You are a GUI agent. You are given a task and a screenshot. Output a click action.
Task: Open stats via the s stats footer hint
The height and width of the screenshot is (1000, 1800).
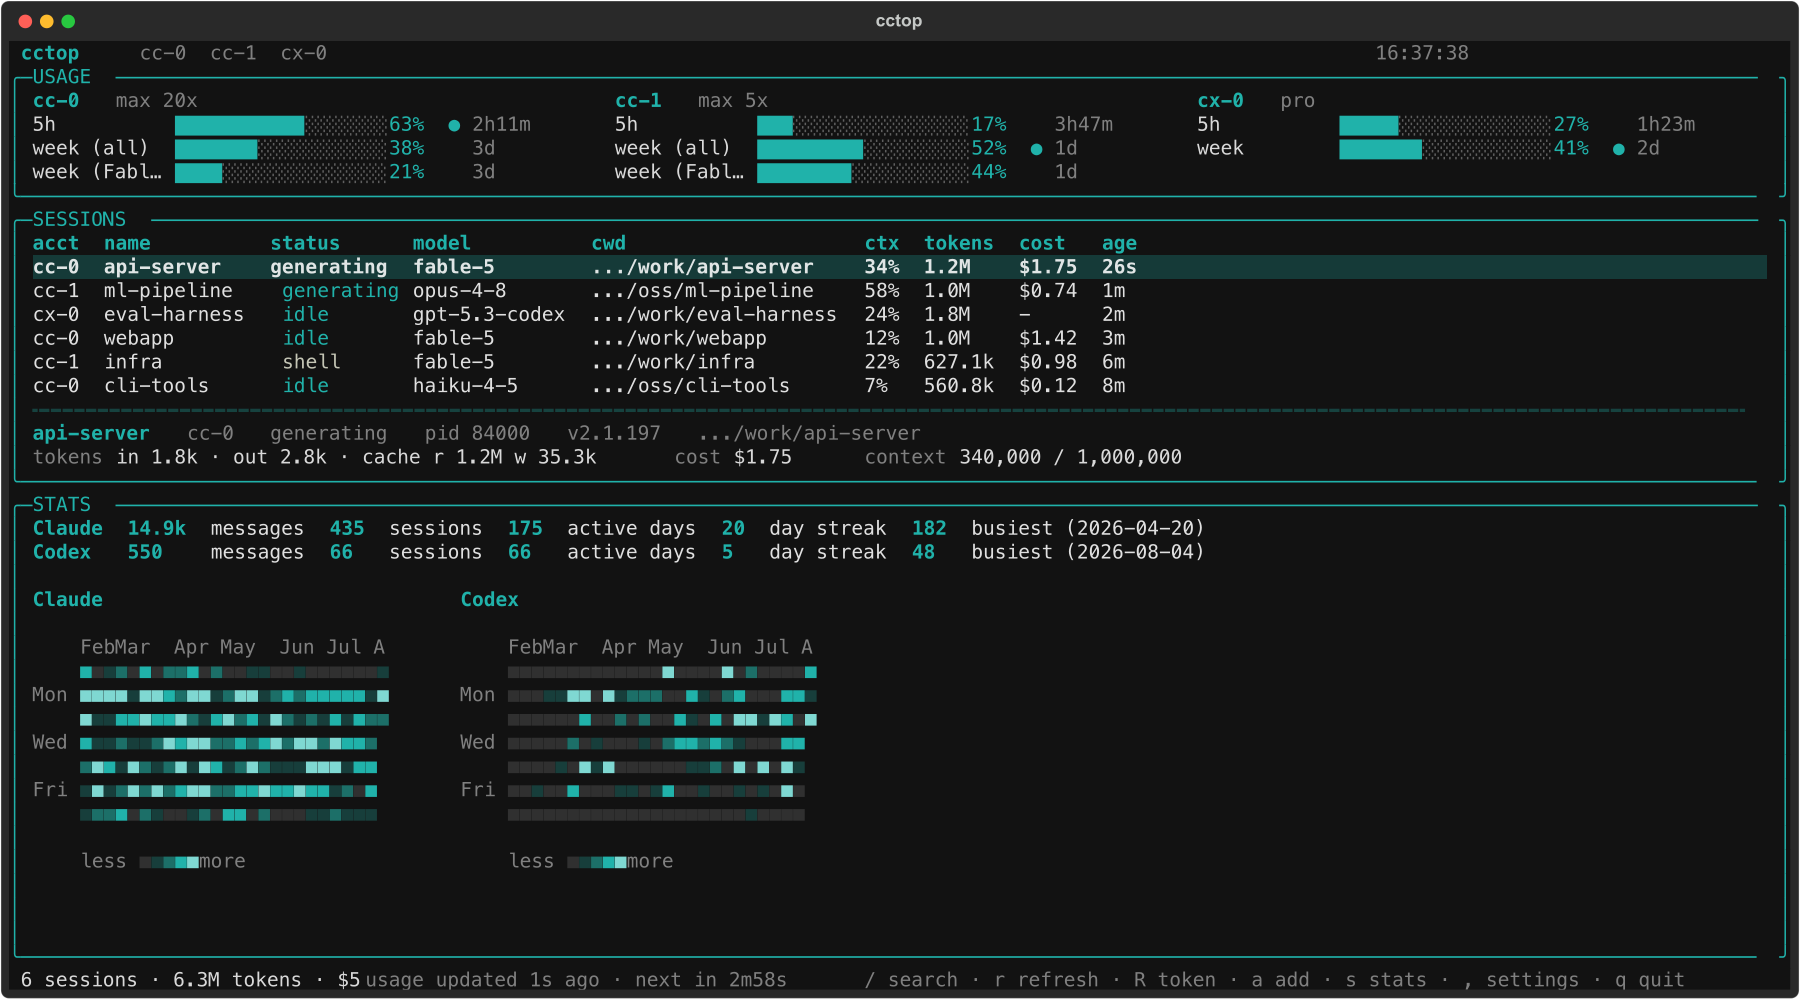coord(1386,980)
